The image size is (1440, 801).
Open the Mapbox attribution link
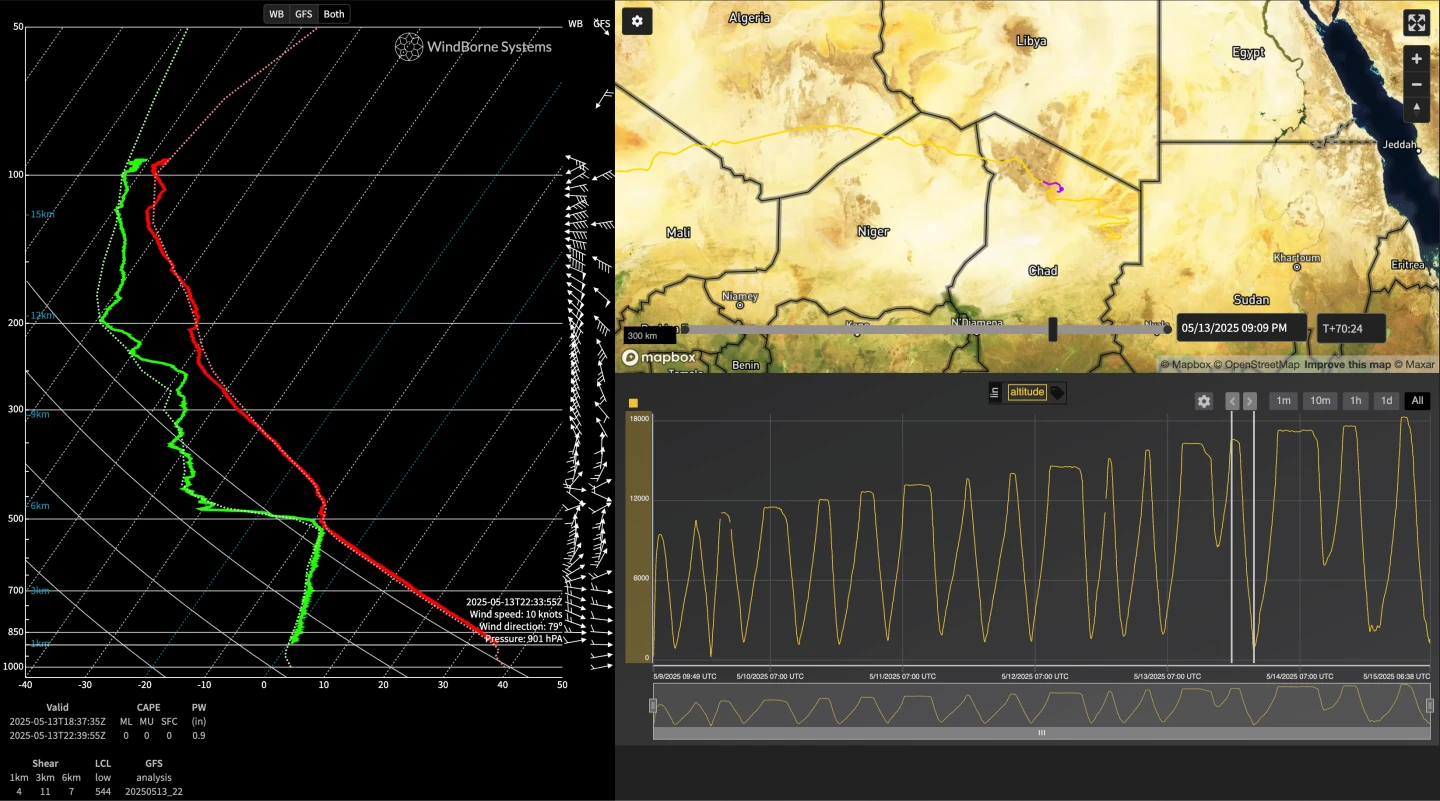pos(1185,365)
